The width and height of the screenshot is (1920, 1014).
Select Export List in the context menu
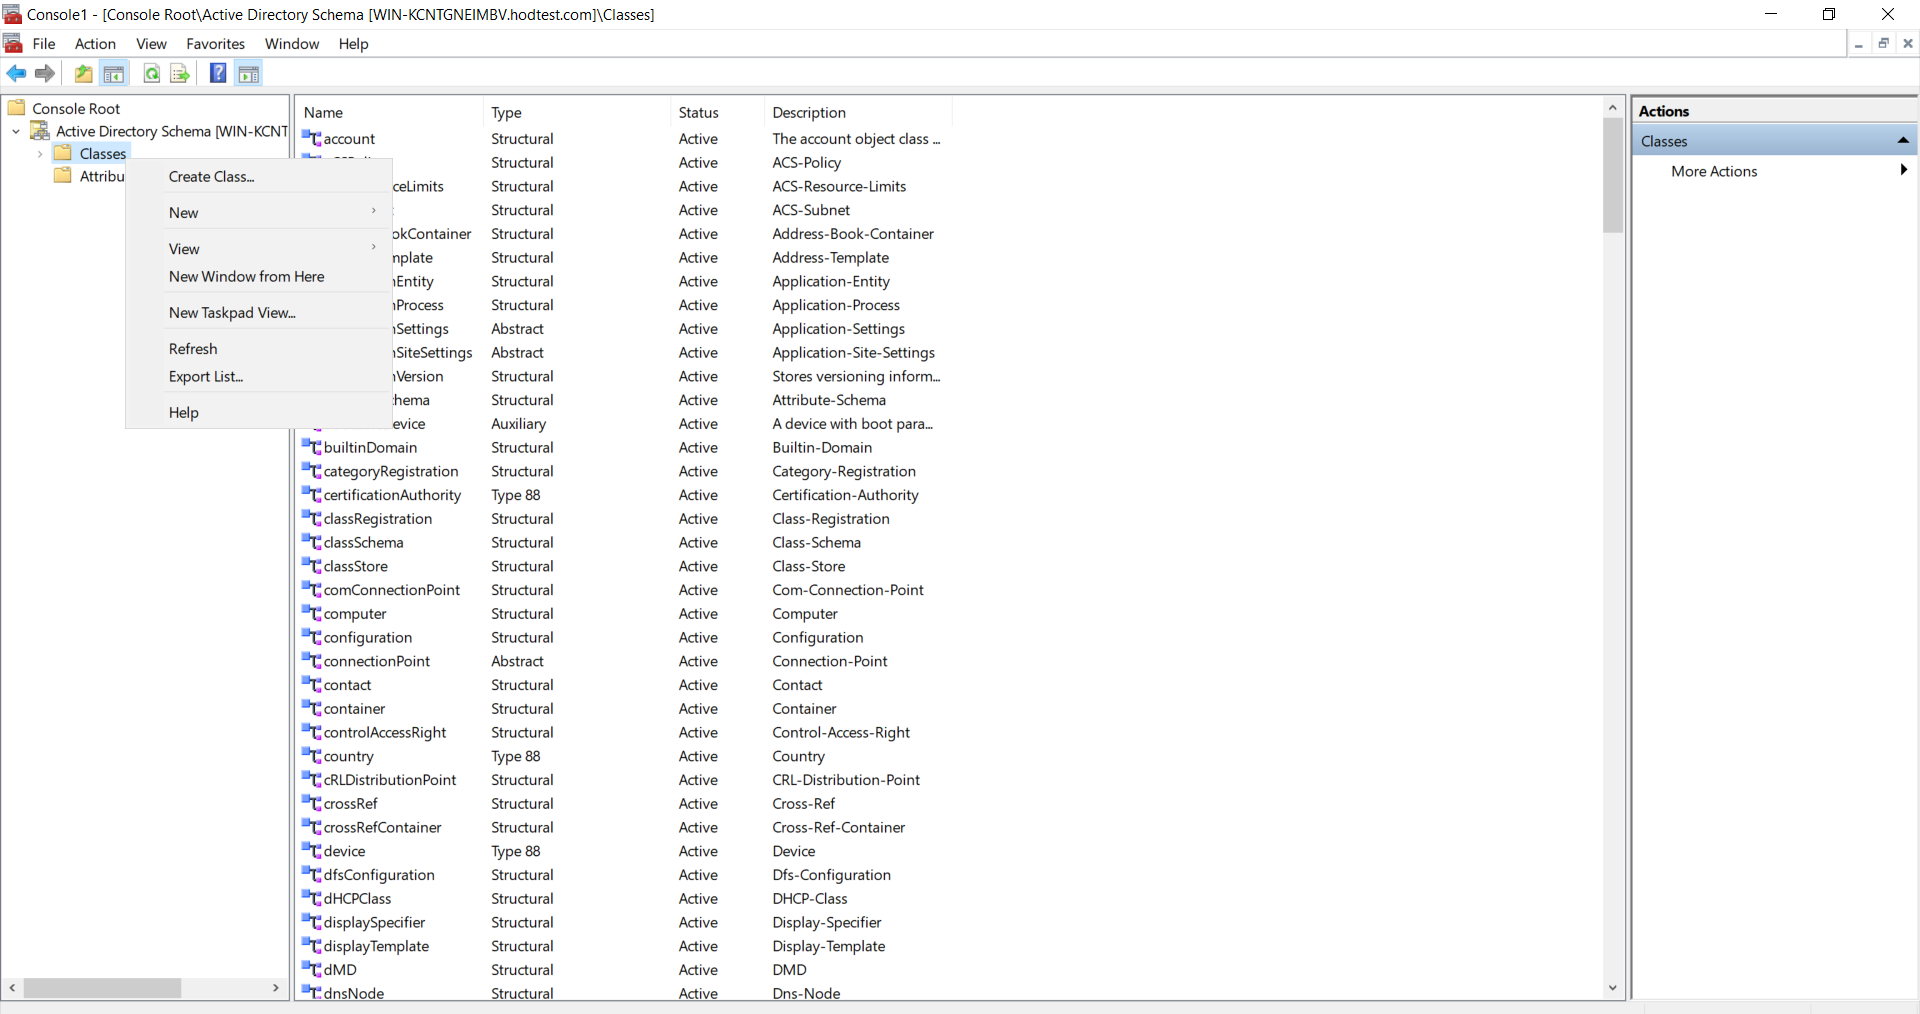coord(205,377)
